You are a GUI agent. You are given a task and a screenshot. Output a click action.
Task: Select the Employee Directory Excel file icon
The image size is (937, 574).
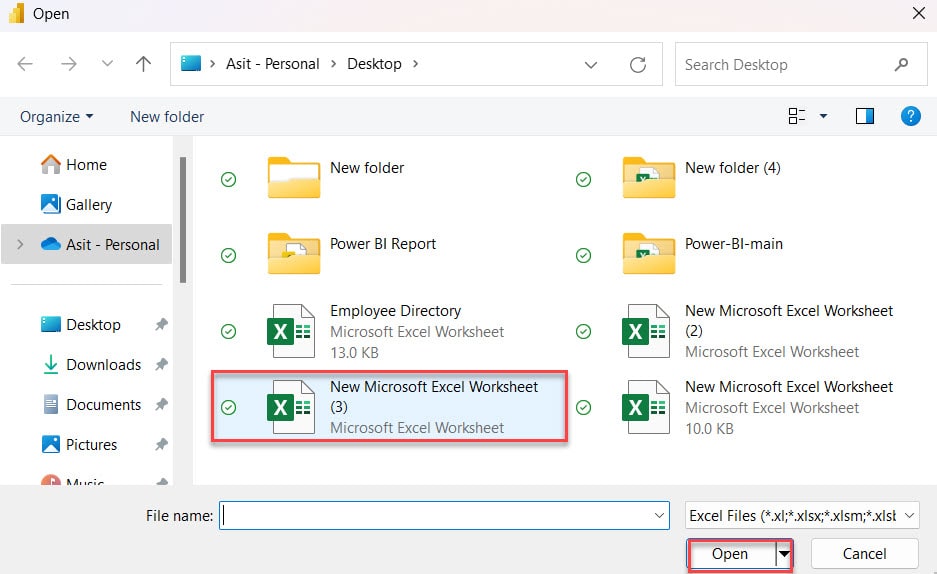click(290, 331)
